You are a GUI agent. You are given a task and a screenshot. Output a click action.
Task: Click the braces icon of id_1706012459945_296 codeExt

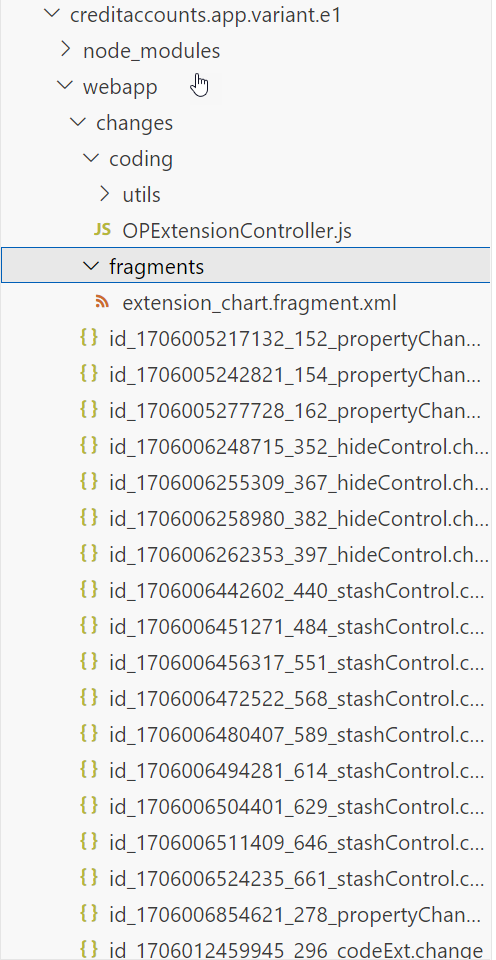[89, 950]
